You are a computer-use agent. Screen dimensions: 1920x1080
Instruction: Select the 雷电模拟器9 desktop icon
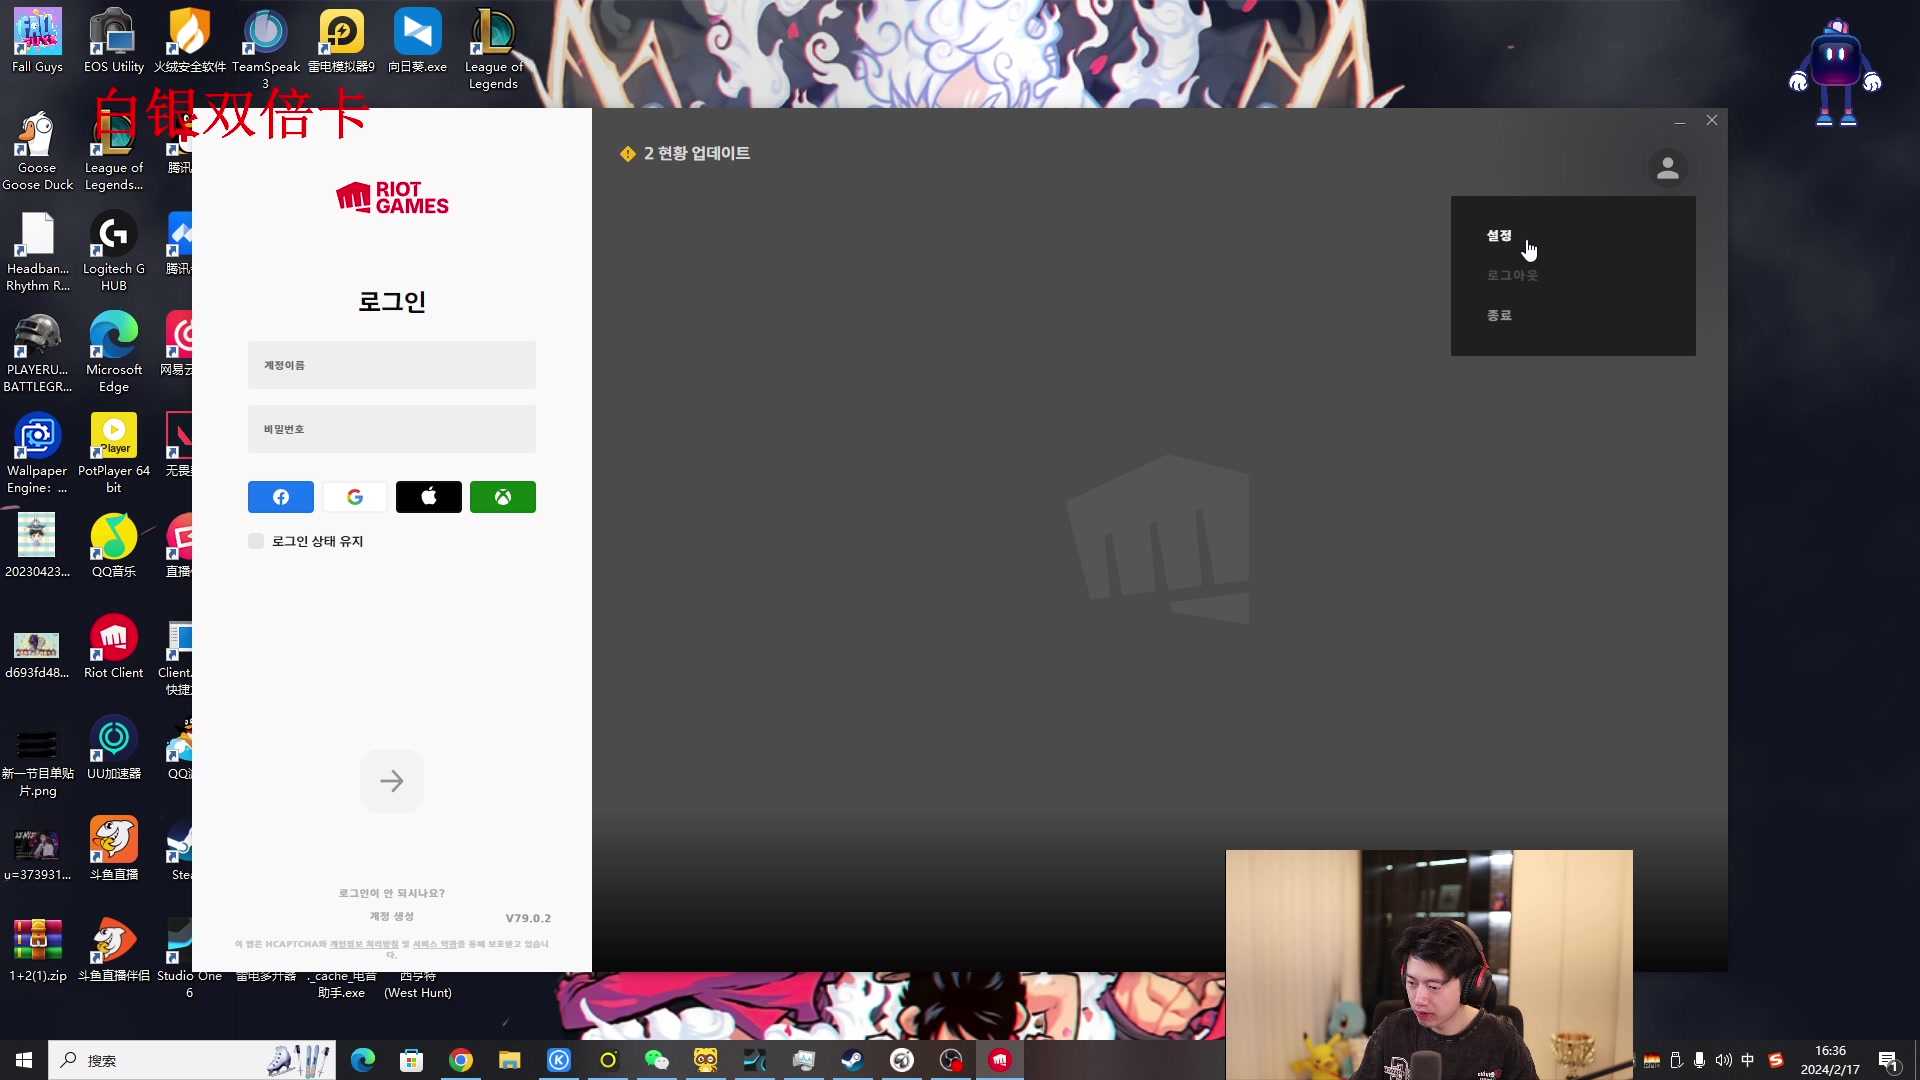click(341, 41)
